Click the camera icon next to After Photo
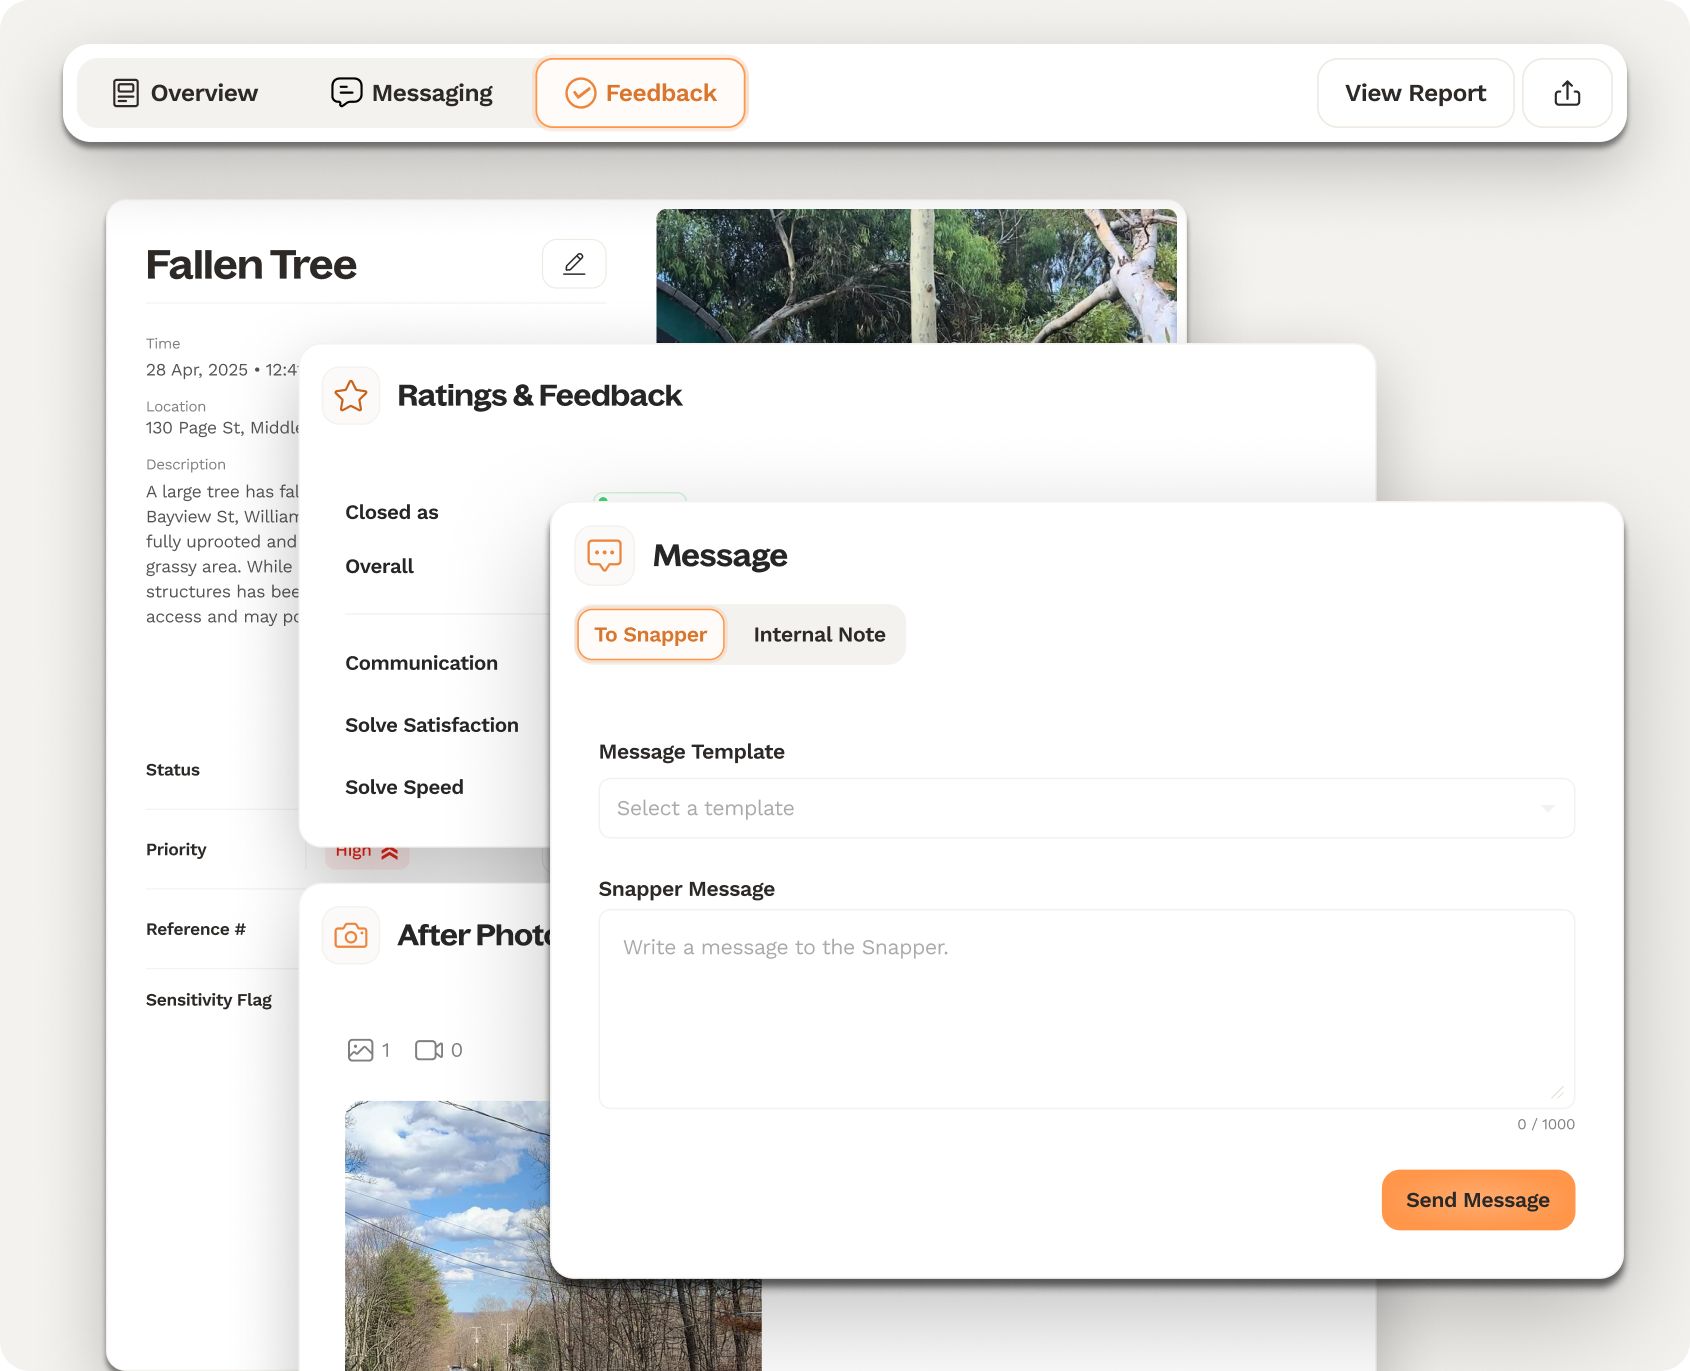The height and width of the screenshot is (1371, 1690). coord(351,936)
